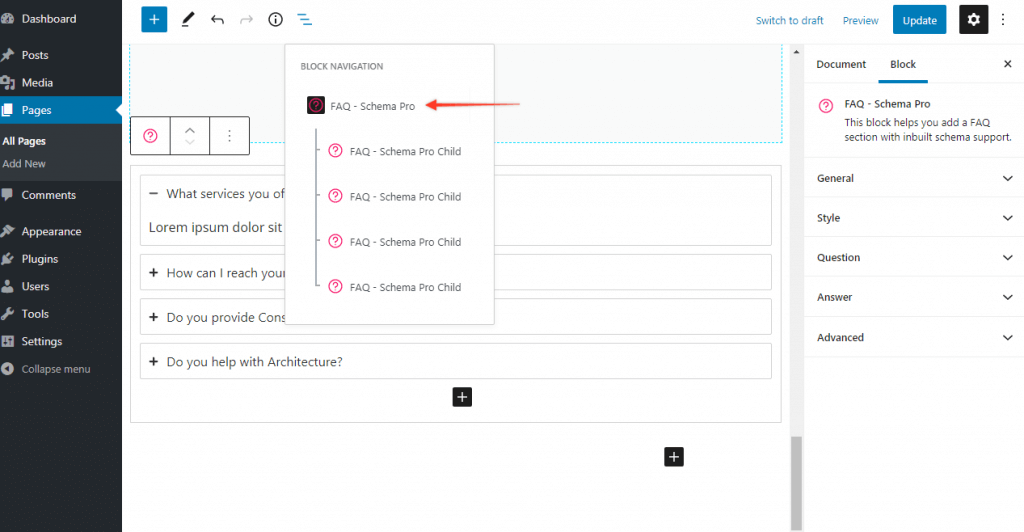This screenshot has height=532, width=1024.
Task: Open the Settings gear icon
Action: point(973,20)
